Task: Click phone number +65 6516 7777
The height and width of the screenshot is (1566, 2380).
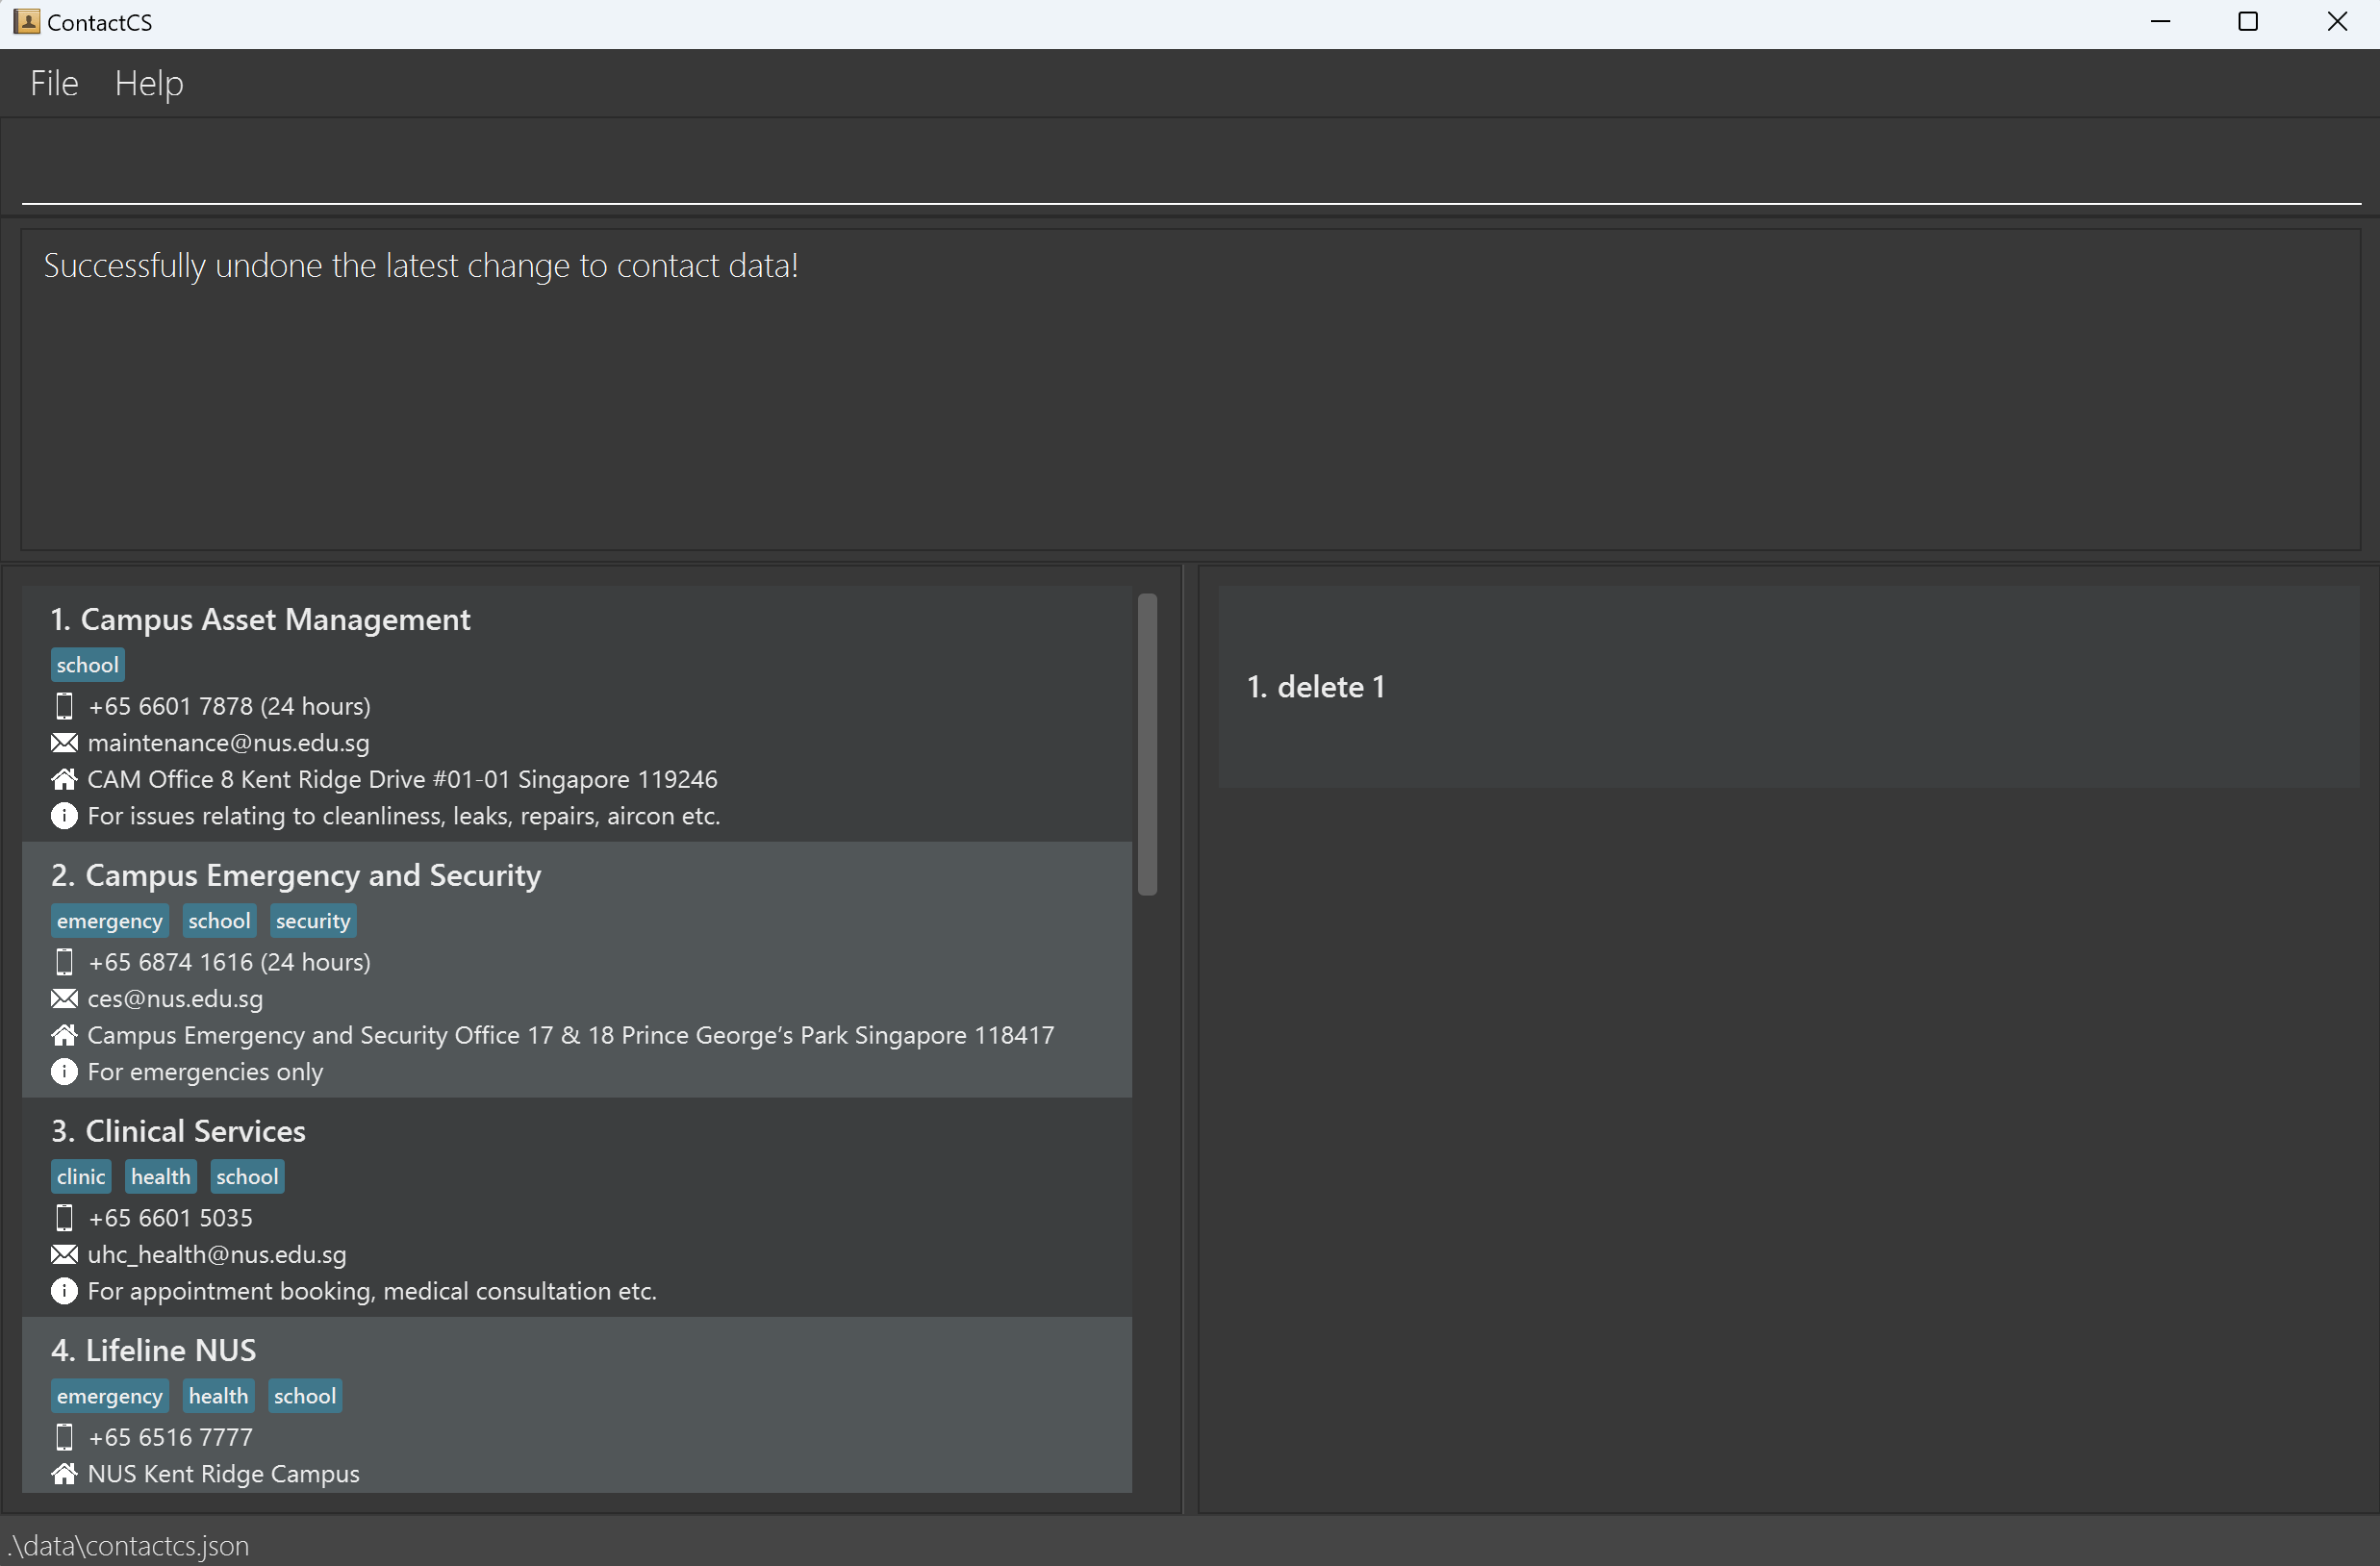Action: (x=171, y=1437)
